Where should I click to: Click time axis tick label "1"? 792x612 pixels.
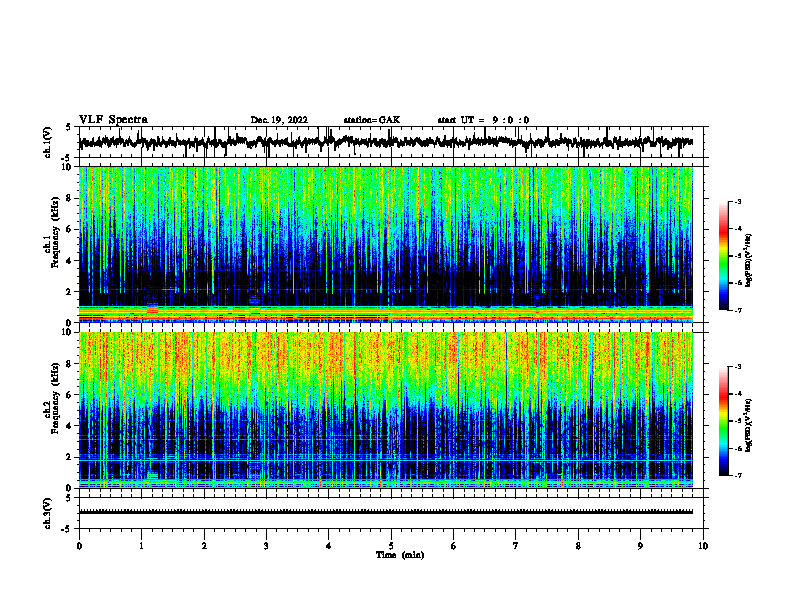[141, 546]
